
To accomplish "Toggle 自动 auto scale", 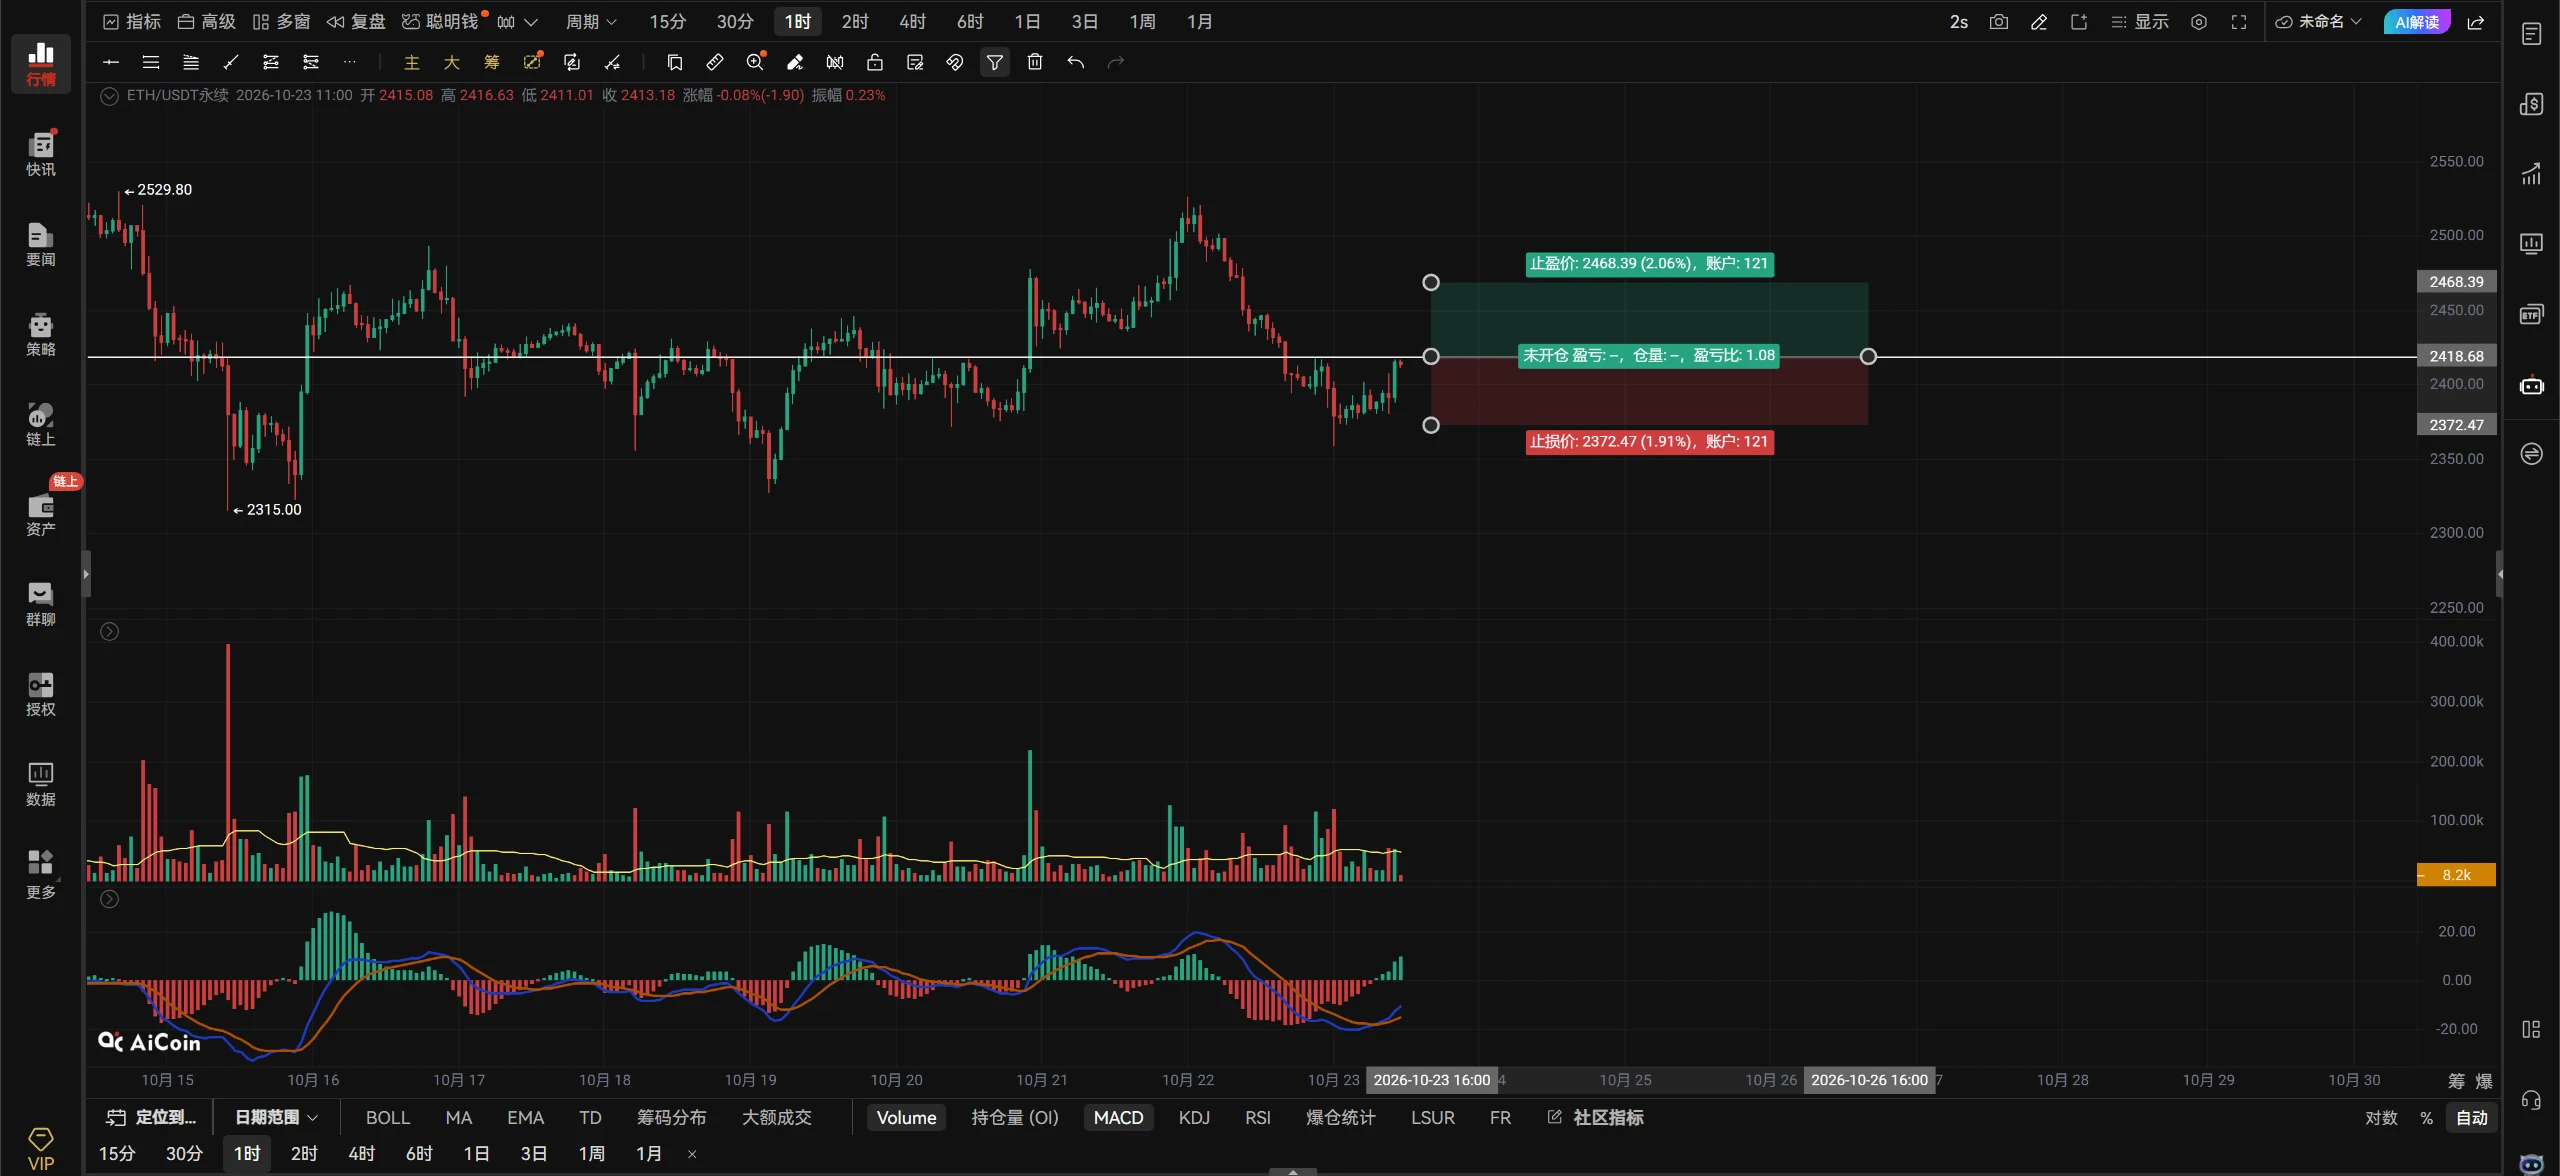I will click(2471, 1117).
